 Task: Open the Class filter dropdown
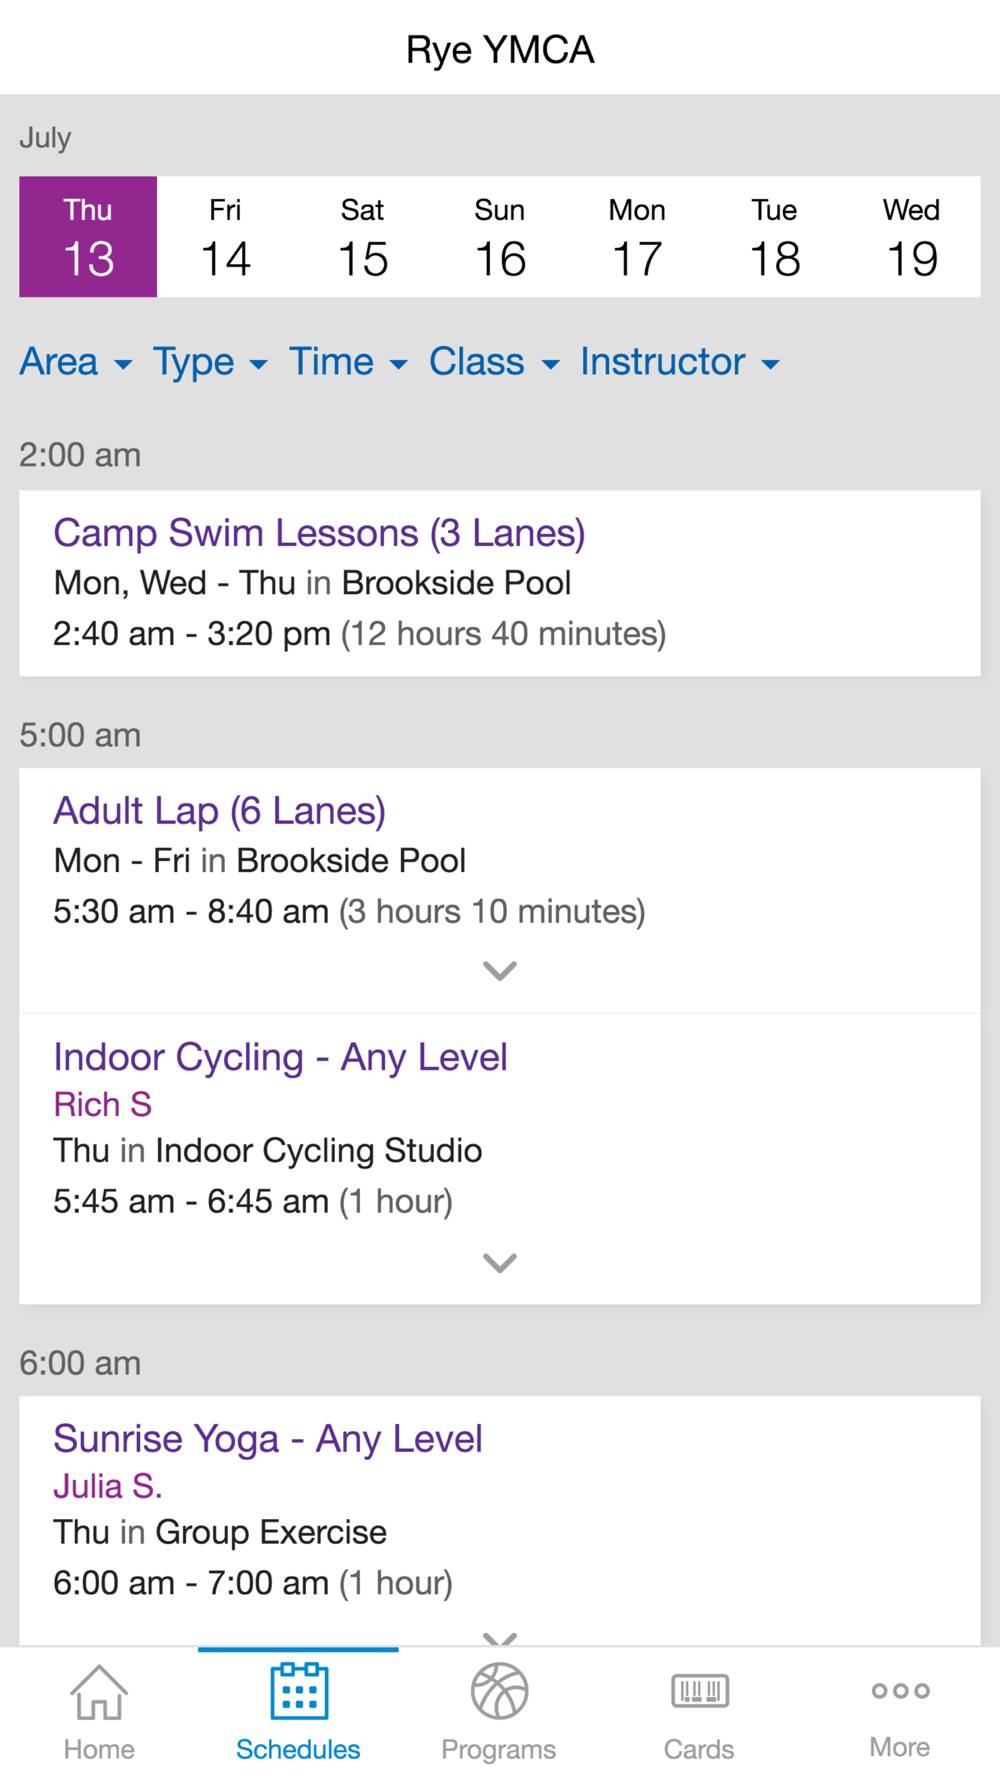tap(494, 362)
